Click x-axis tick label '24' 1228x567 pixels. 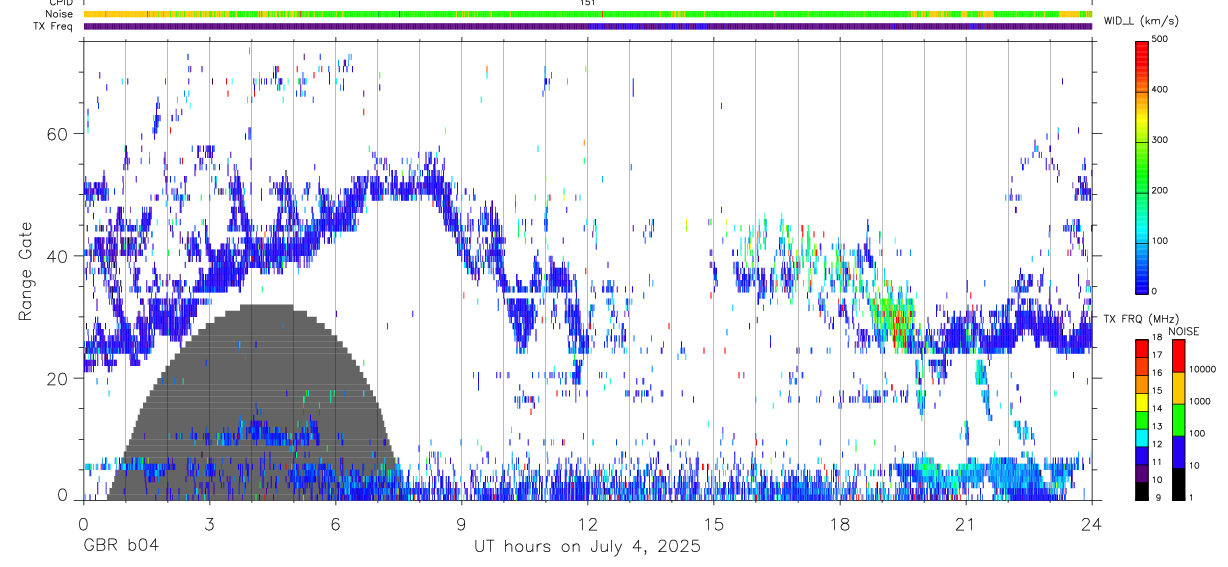pyautogui.click(x=1092, y=524)
